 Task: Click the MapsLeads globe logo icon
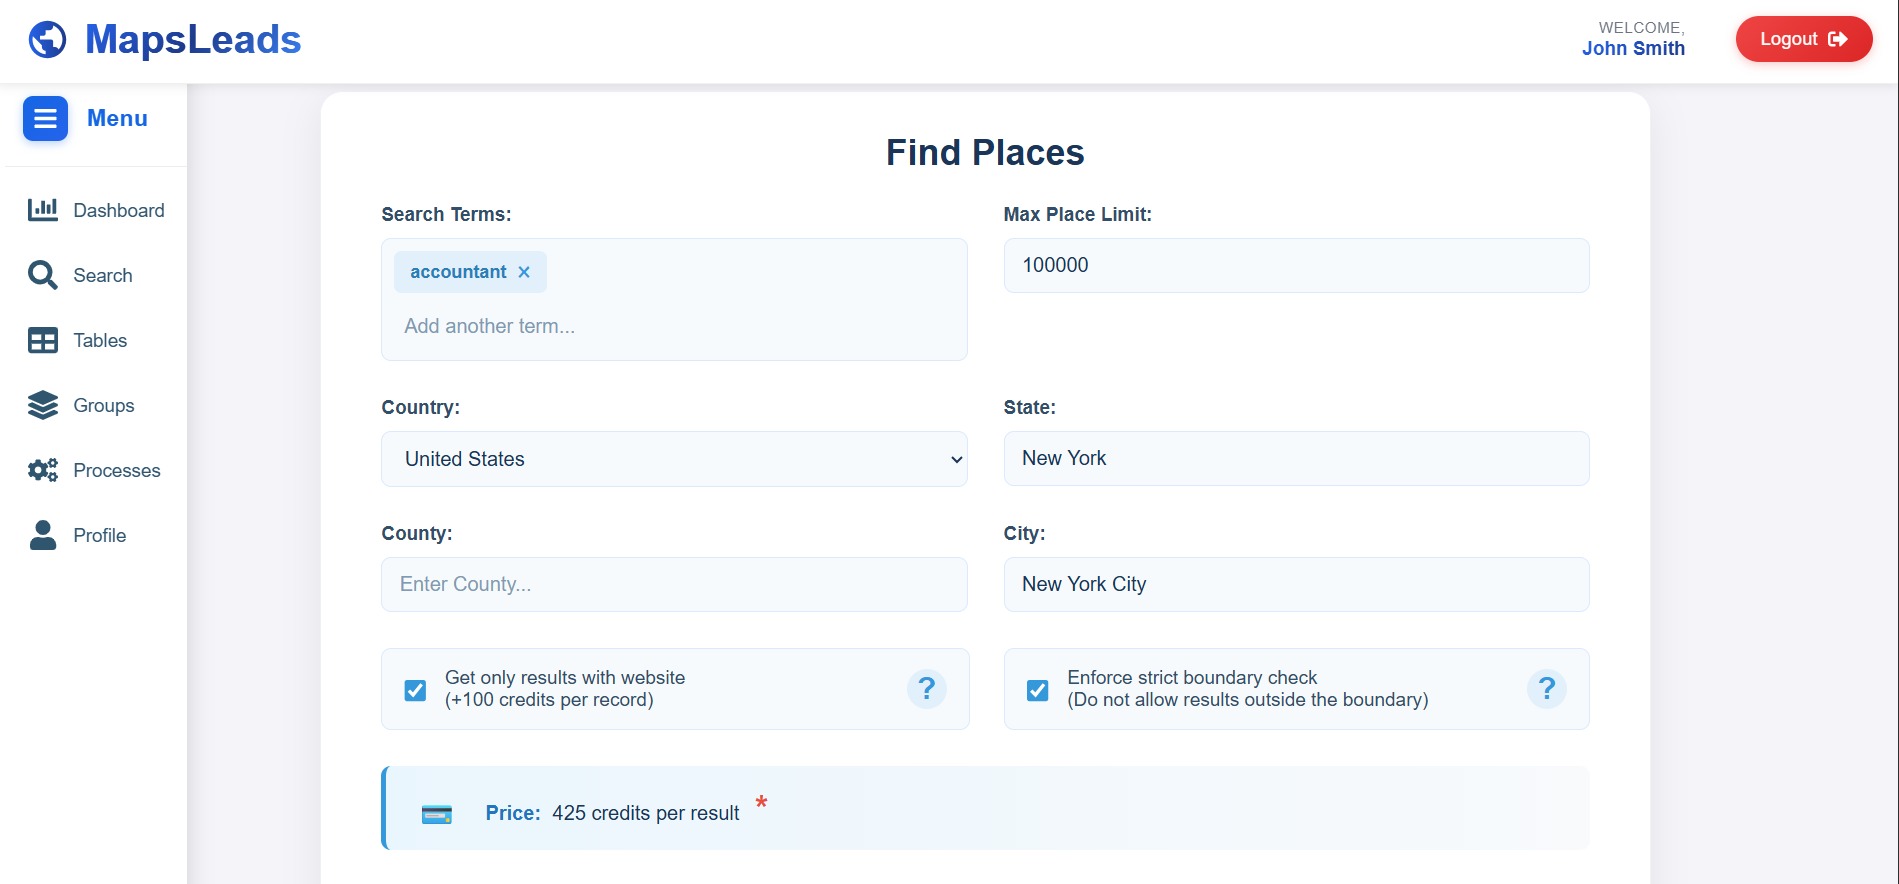click(x=47, y=40)
